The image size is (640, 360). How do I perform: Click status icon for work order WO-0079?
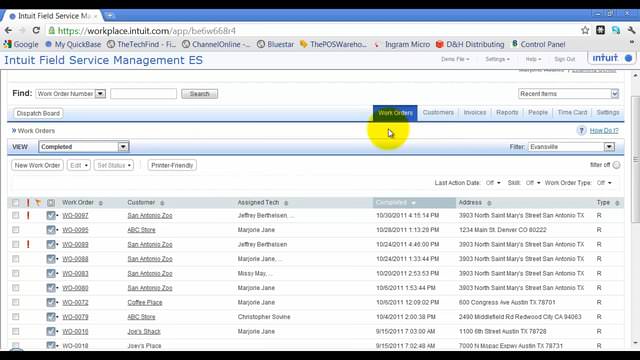51,317
